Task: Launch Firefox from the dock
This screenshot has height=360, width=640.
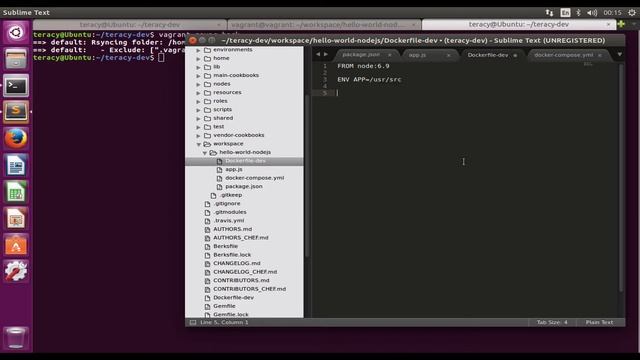Action: coord(16,139)
